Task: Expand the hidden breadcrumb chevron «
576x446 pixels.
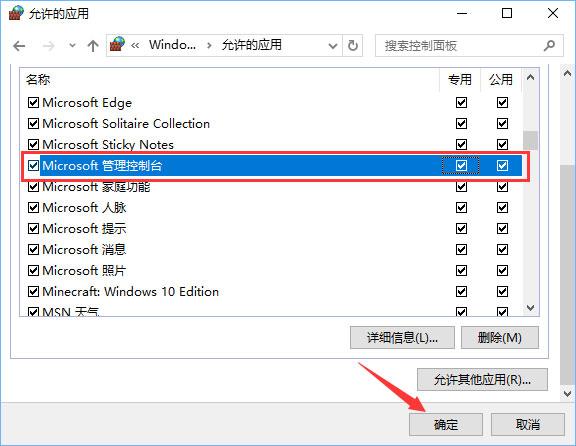Action: point(135,46)
